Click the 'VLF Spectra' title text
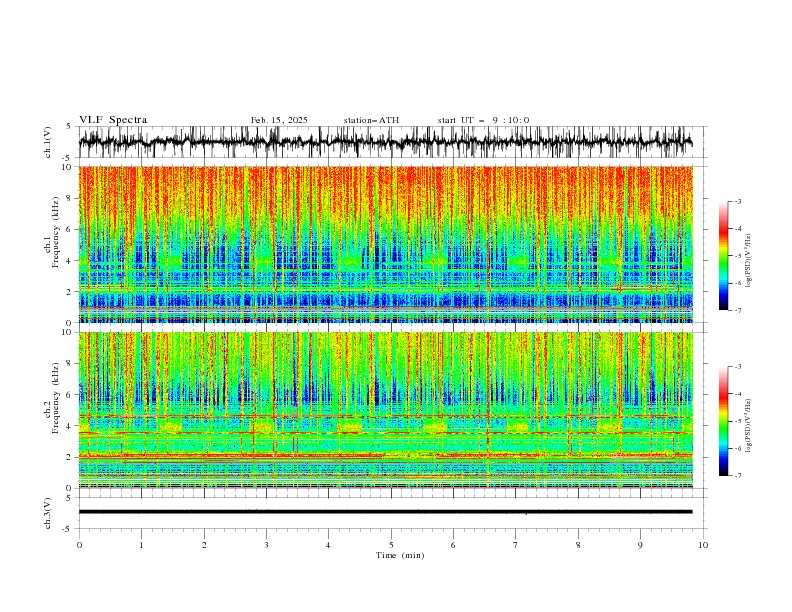792x612 pixels. tap(113, 120)
